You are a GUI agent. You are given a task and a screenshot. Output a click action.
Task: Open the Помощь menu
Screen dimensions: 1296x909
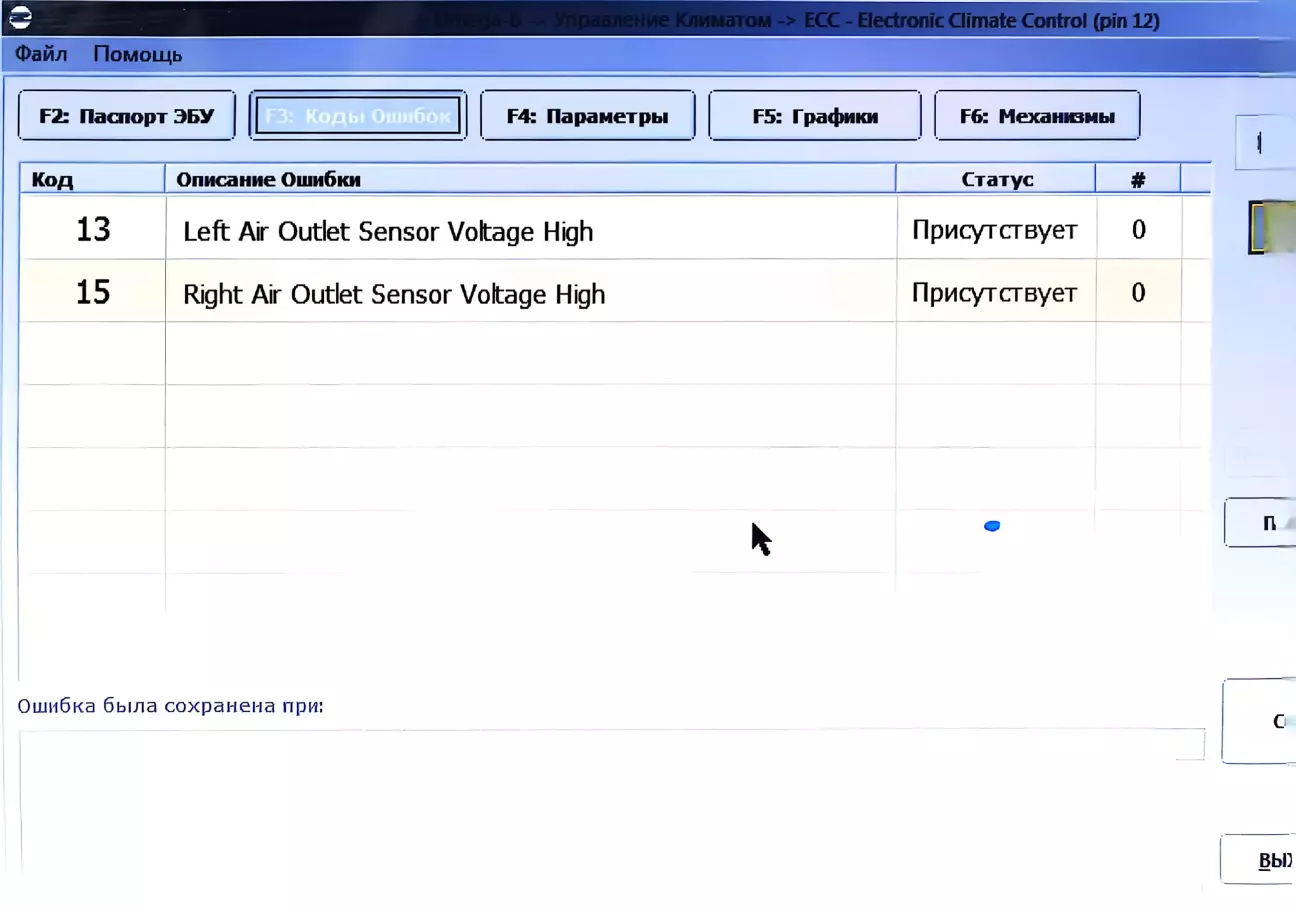(x=138, y=54)
